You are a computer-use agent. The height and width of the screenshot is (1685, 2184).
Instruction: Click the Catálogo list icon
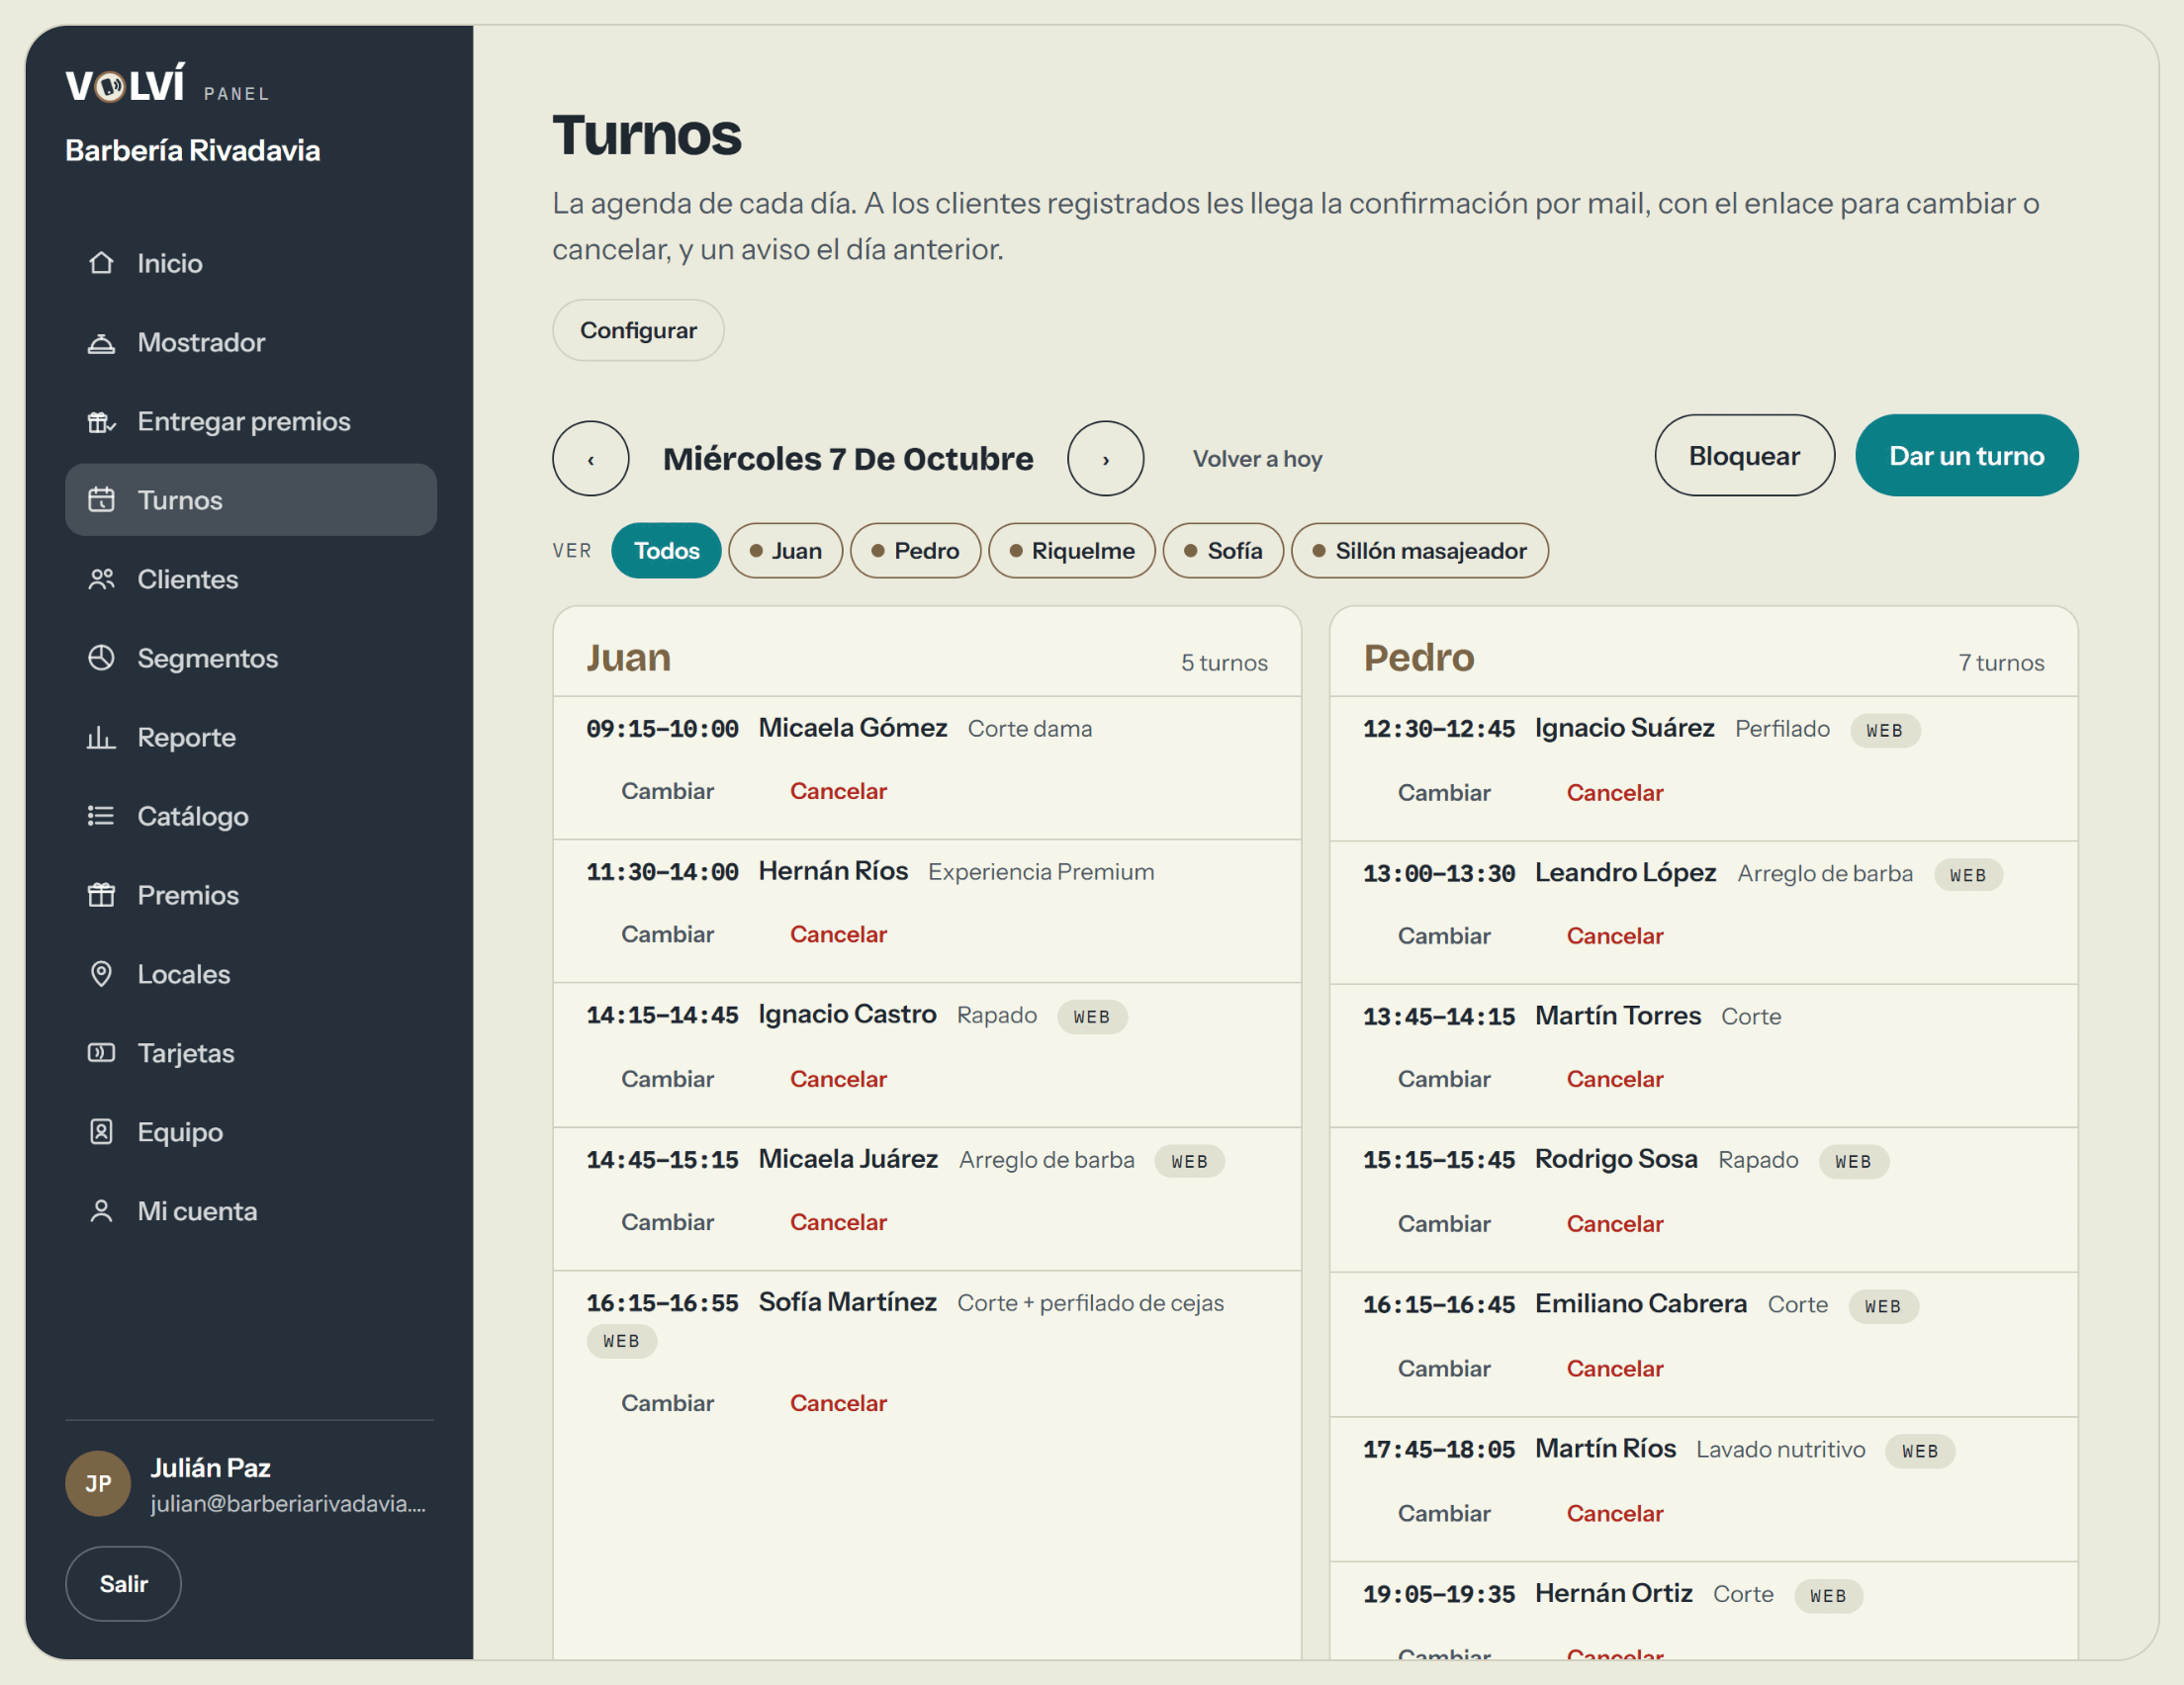(101, 816)
